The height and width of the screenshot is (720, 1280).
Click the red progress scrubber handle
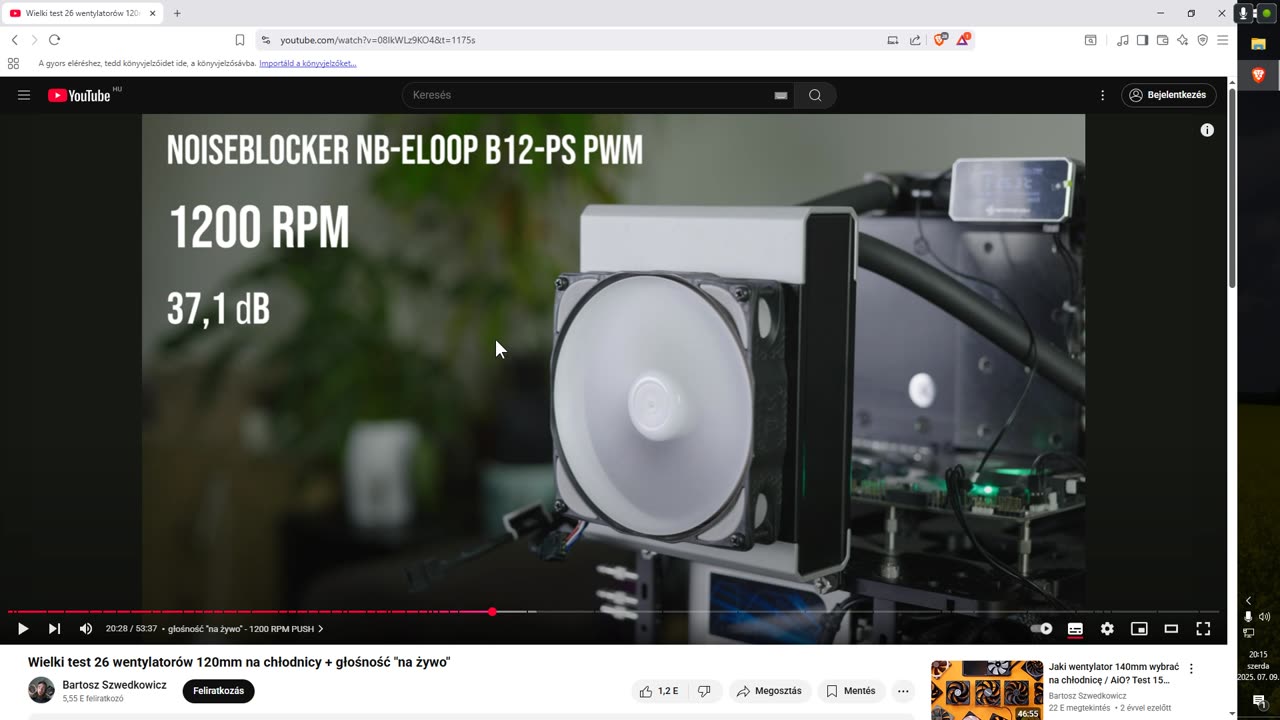pos(492,611)
